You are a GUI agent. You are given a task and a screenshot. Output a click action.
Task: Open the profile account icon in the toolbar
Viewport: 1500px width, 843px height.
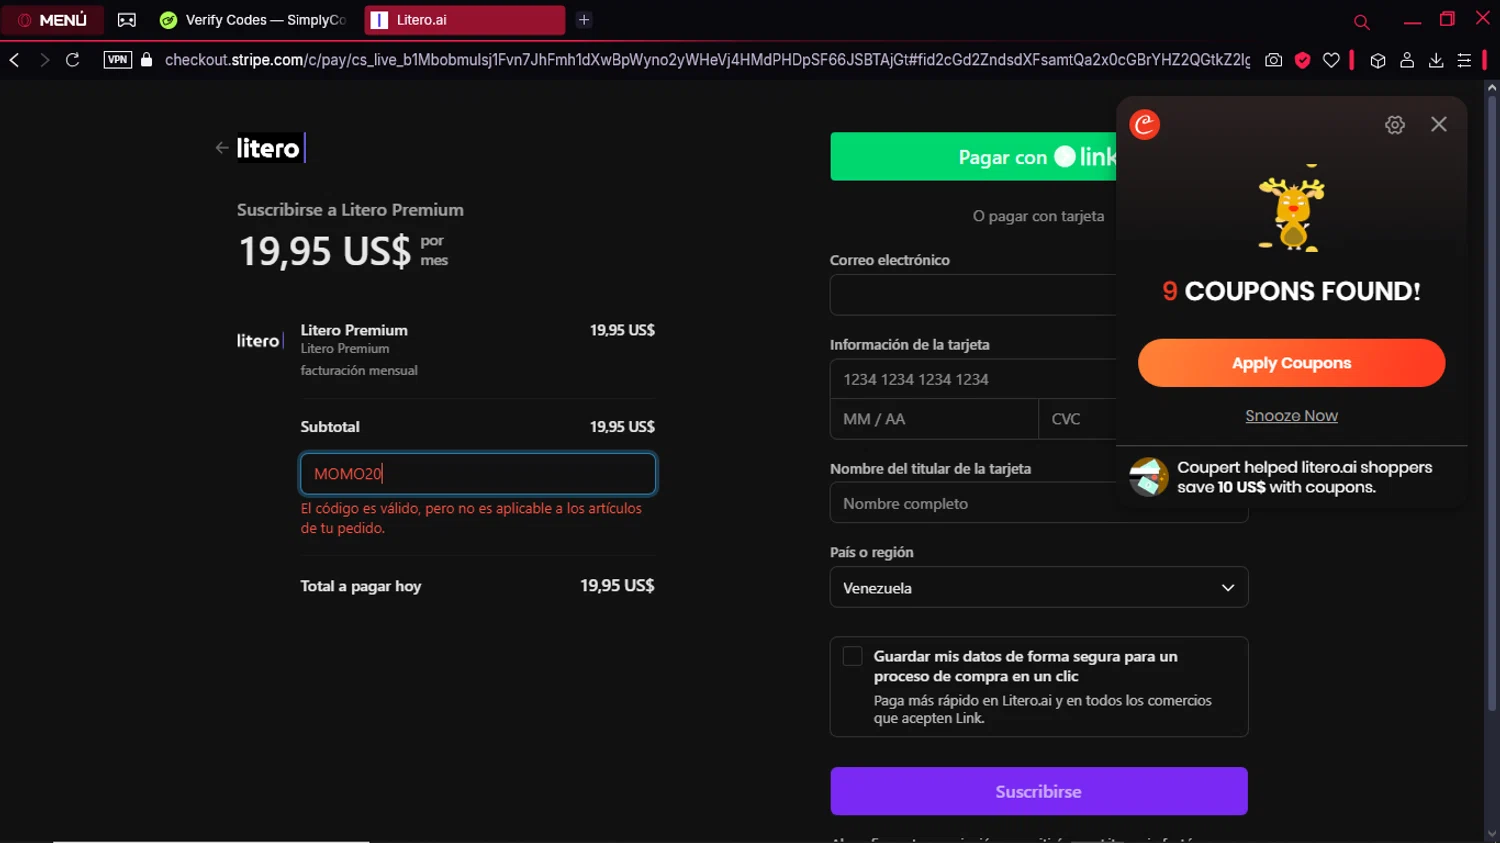(1407, 60)
